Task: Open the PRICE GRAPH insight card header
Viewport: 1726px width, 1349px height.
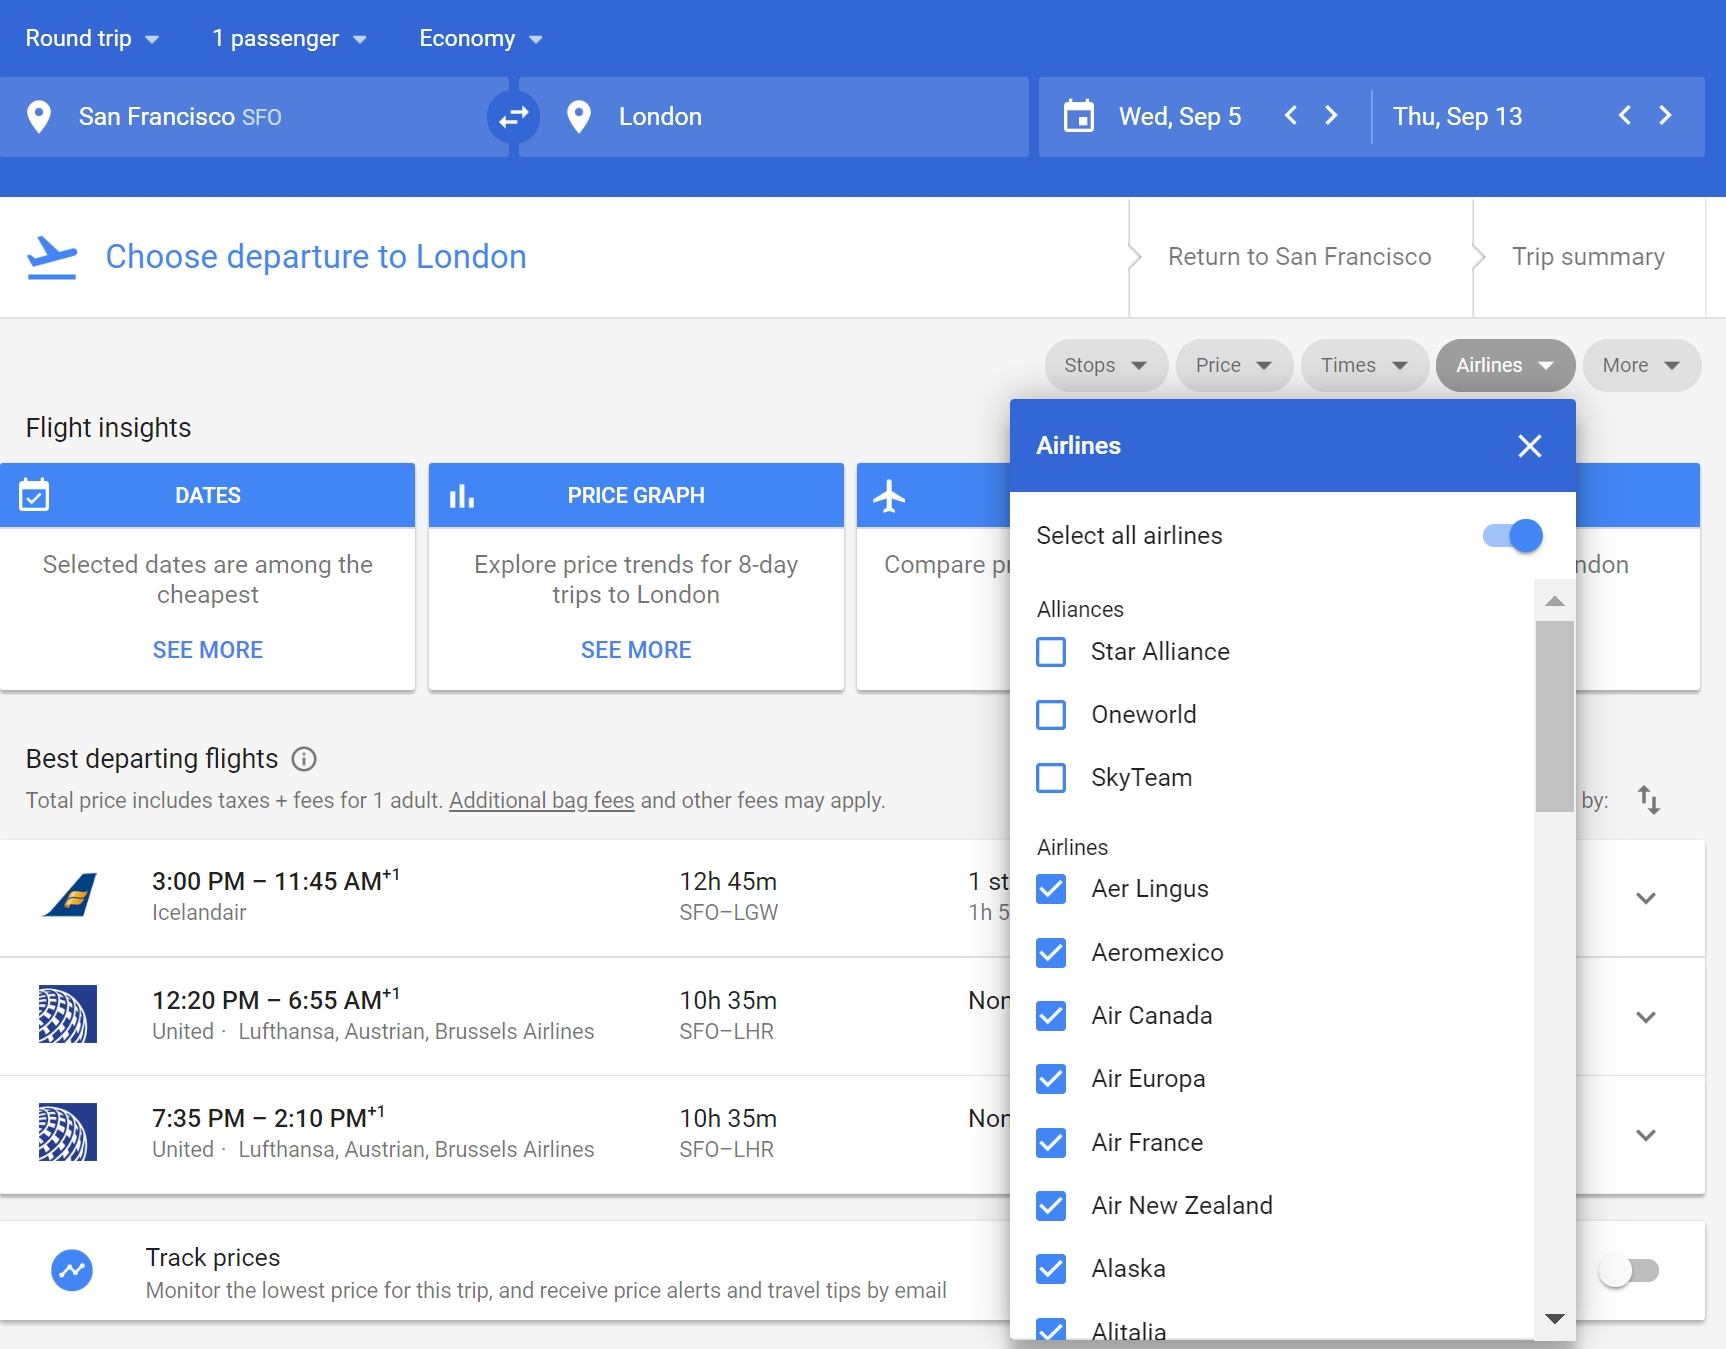Action: 636,495
